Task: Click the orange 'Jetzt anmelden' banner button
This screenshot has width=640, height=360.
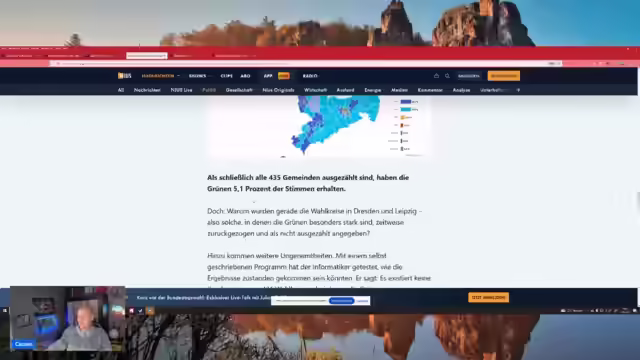Action: pyautogui.click(x=488, y=298)
